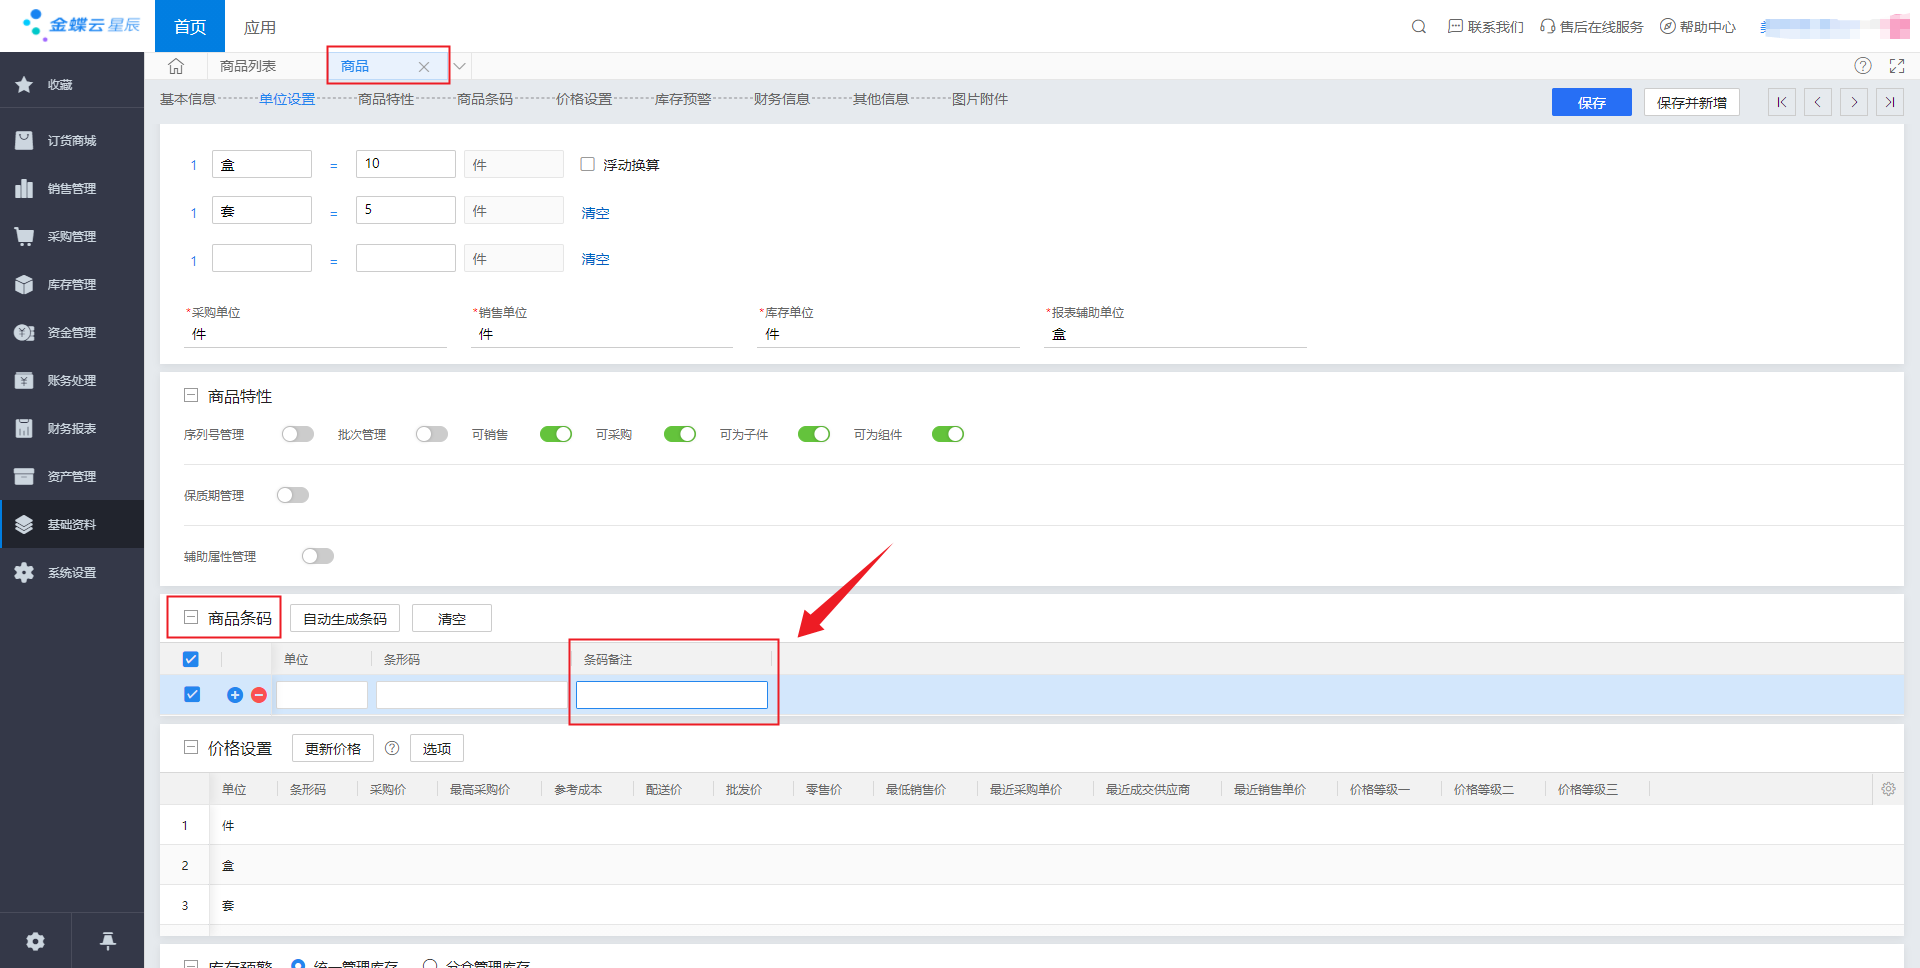Click the blue 保存 button
This screenshot has width=1920, height=968.
click(1592, 102)
